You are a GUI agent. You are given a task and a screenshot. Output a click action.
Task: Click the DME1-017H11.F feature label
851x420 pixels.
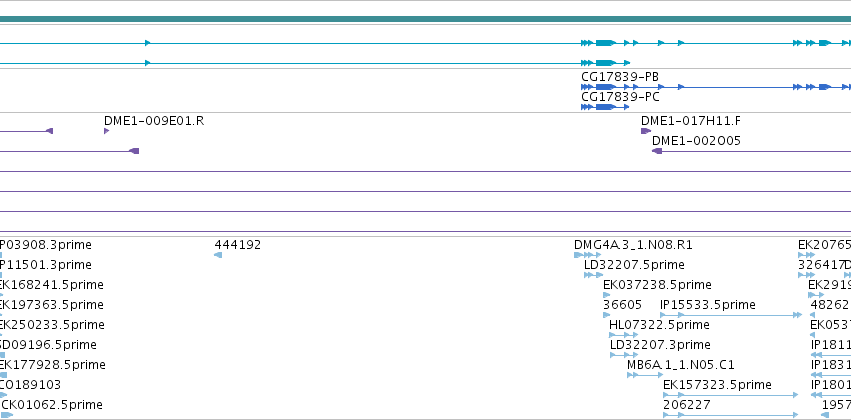690,120
